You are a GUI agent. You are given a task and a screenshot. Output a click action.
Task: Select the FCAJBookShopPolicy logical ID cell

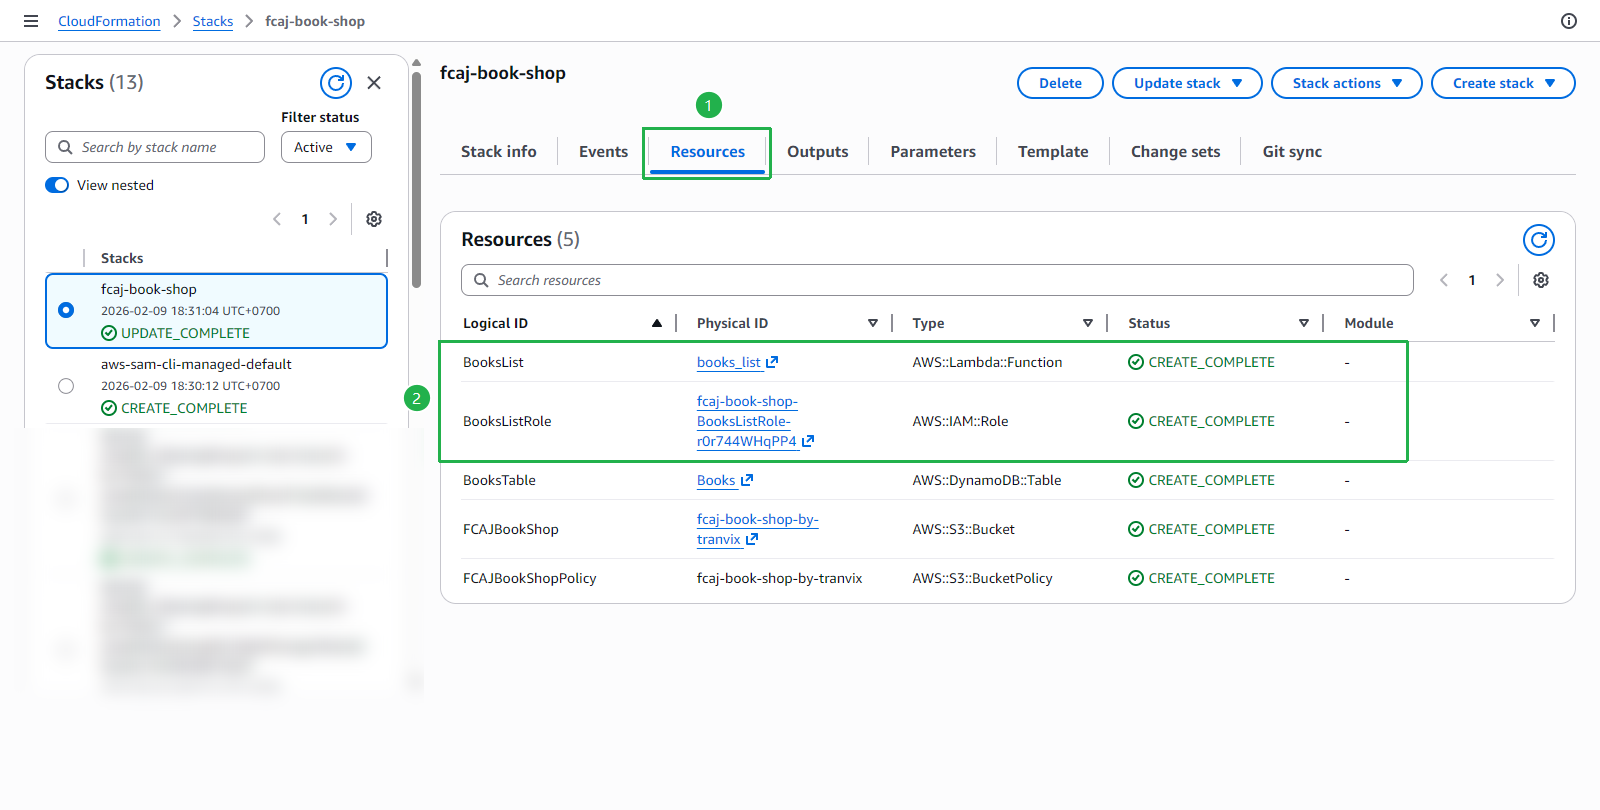click(529, 578)
